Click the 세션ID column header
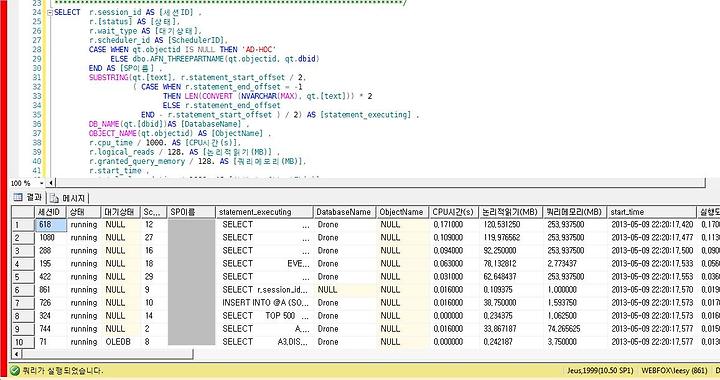The image size is (720, 380). (51, 212)
